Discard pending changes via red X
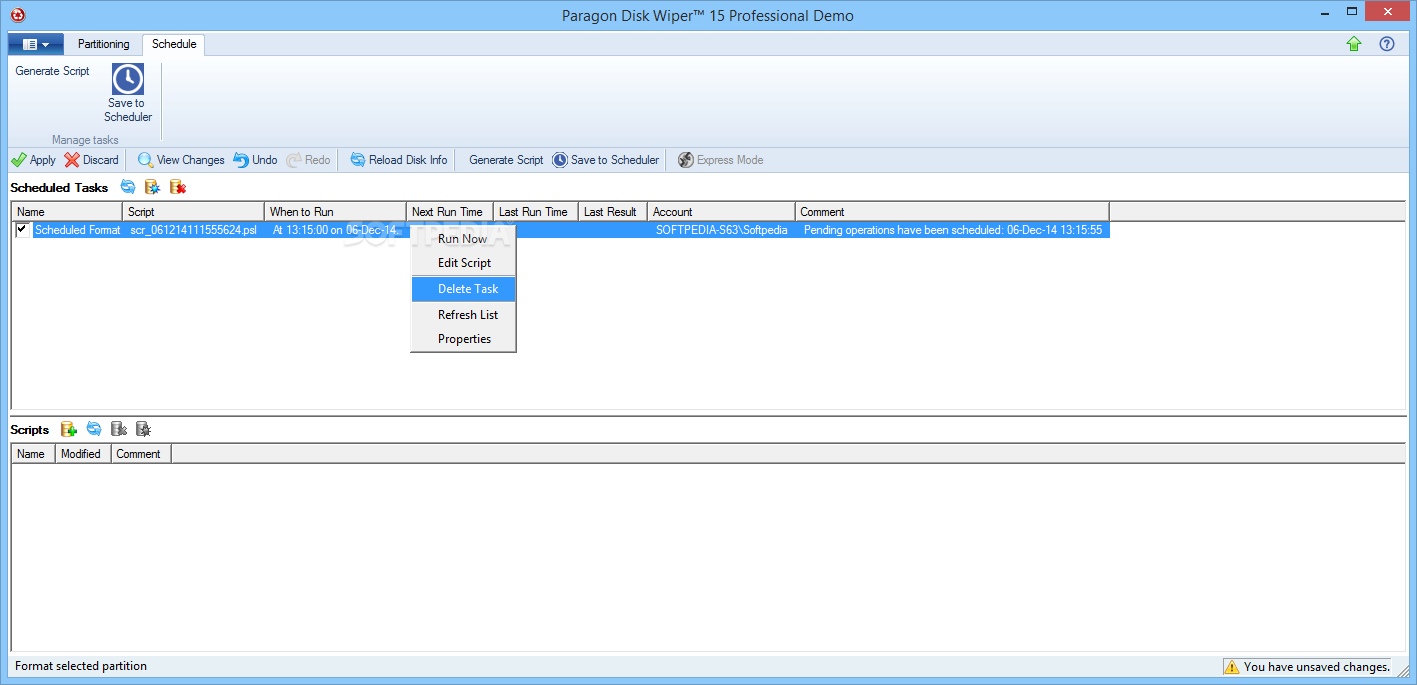The image size is (1417, 685). click(x=91, y=160)
